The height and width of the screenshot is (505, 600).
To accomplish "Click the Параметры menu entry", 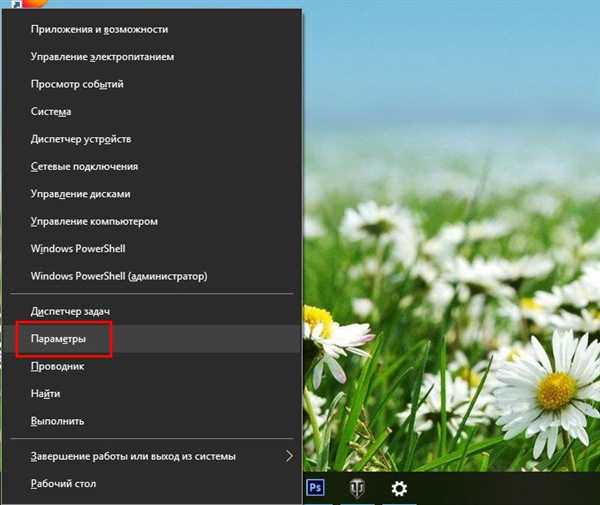I will point(152,339).
